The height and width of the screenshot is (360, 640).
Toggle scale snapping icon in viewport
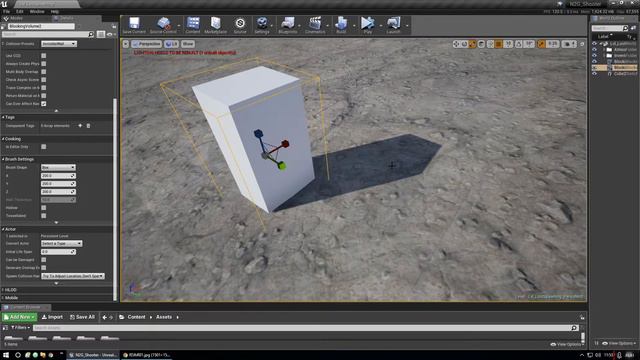[x=541, y=44]
